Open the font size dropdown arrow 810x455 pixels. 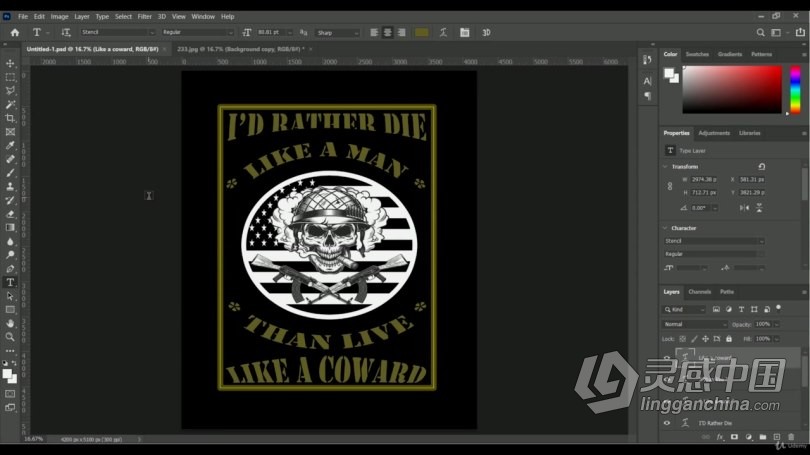289,32
